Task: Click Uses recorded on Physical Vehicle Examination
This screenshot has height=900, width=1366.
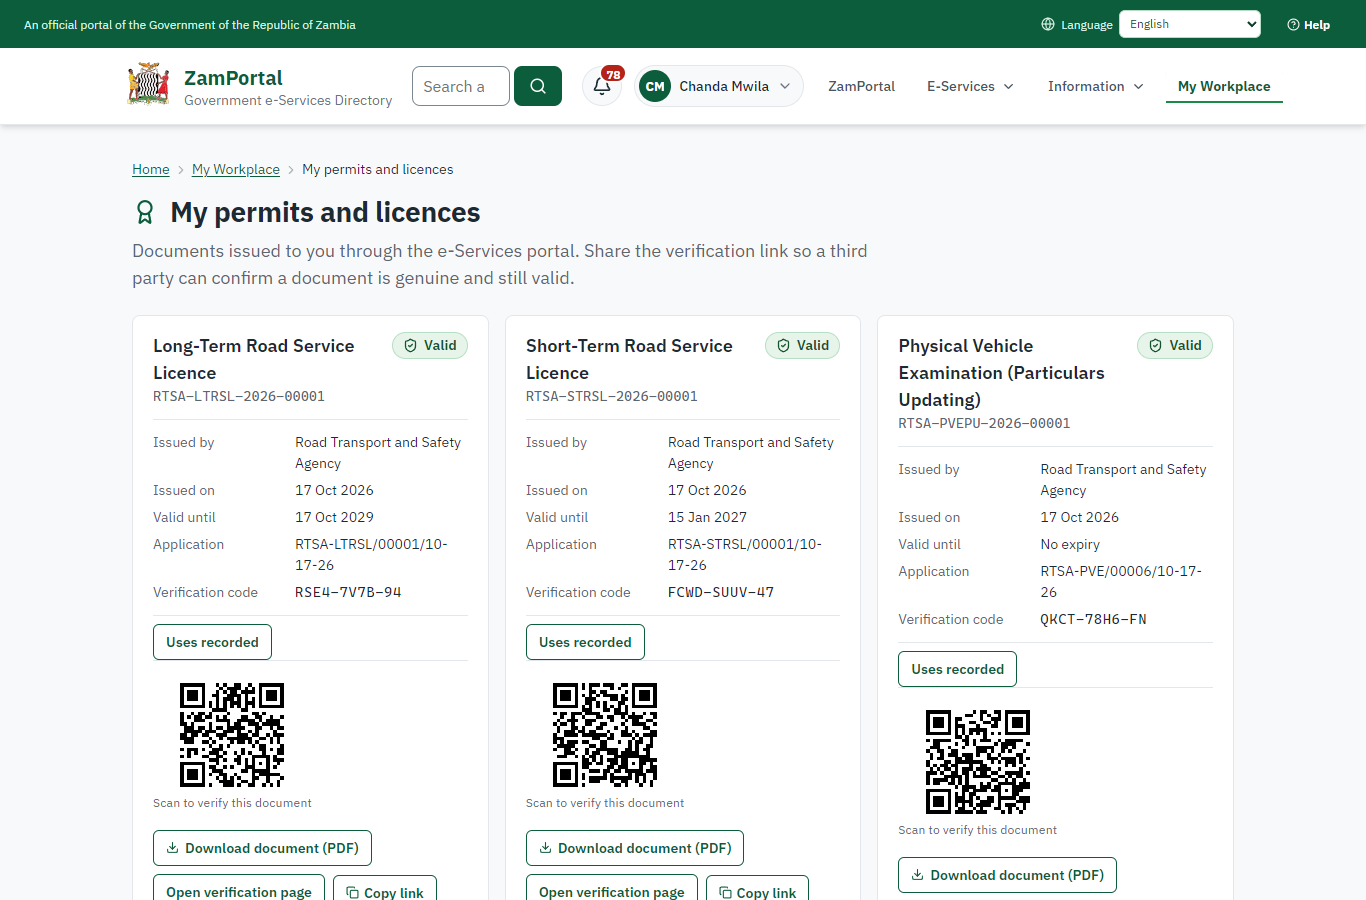Action: 958,669
